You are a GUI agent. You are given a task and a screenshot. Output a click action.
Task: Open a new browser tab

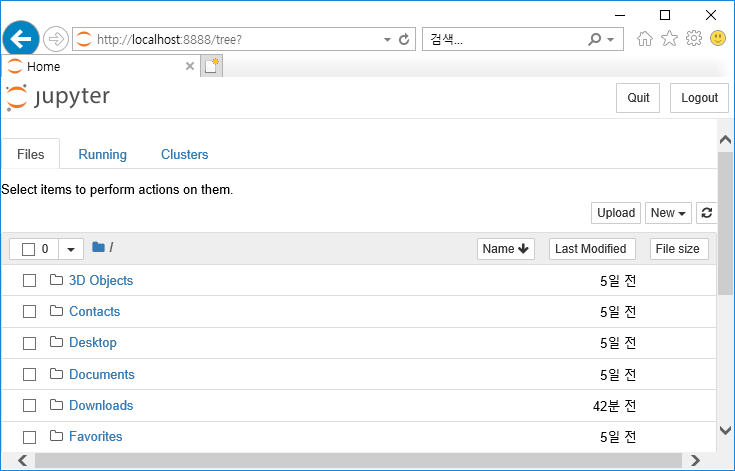211,66
